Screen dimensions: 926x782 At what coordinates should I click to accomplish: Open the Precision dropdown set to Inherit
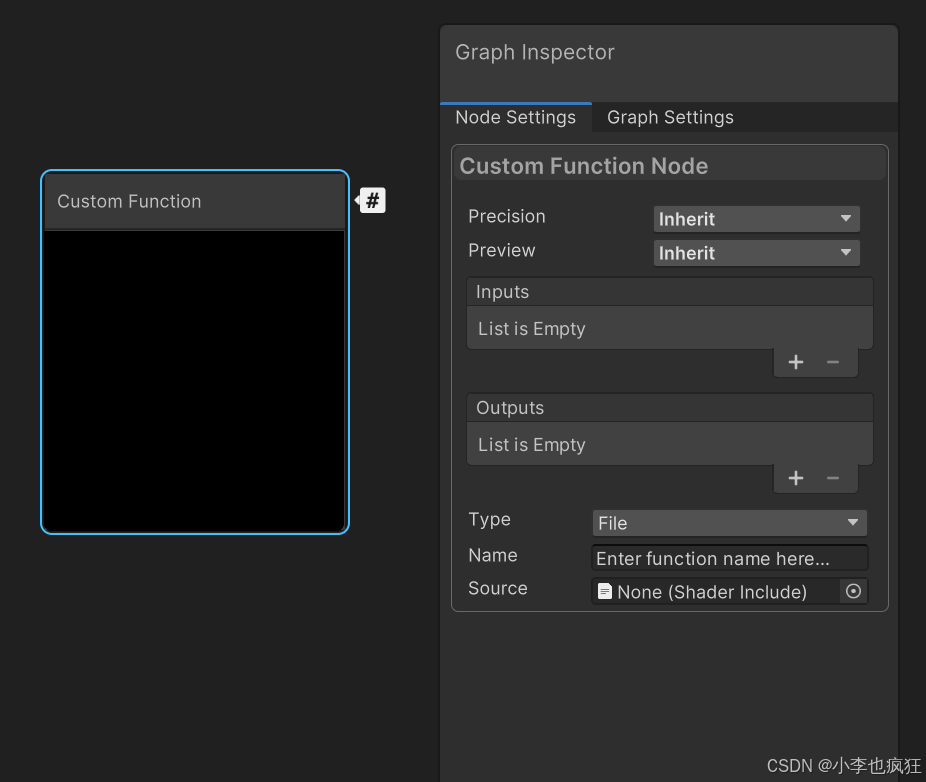756,218
